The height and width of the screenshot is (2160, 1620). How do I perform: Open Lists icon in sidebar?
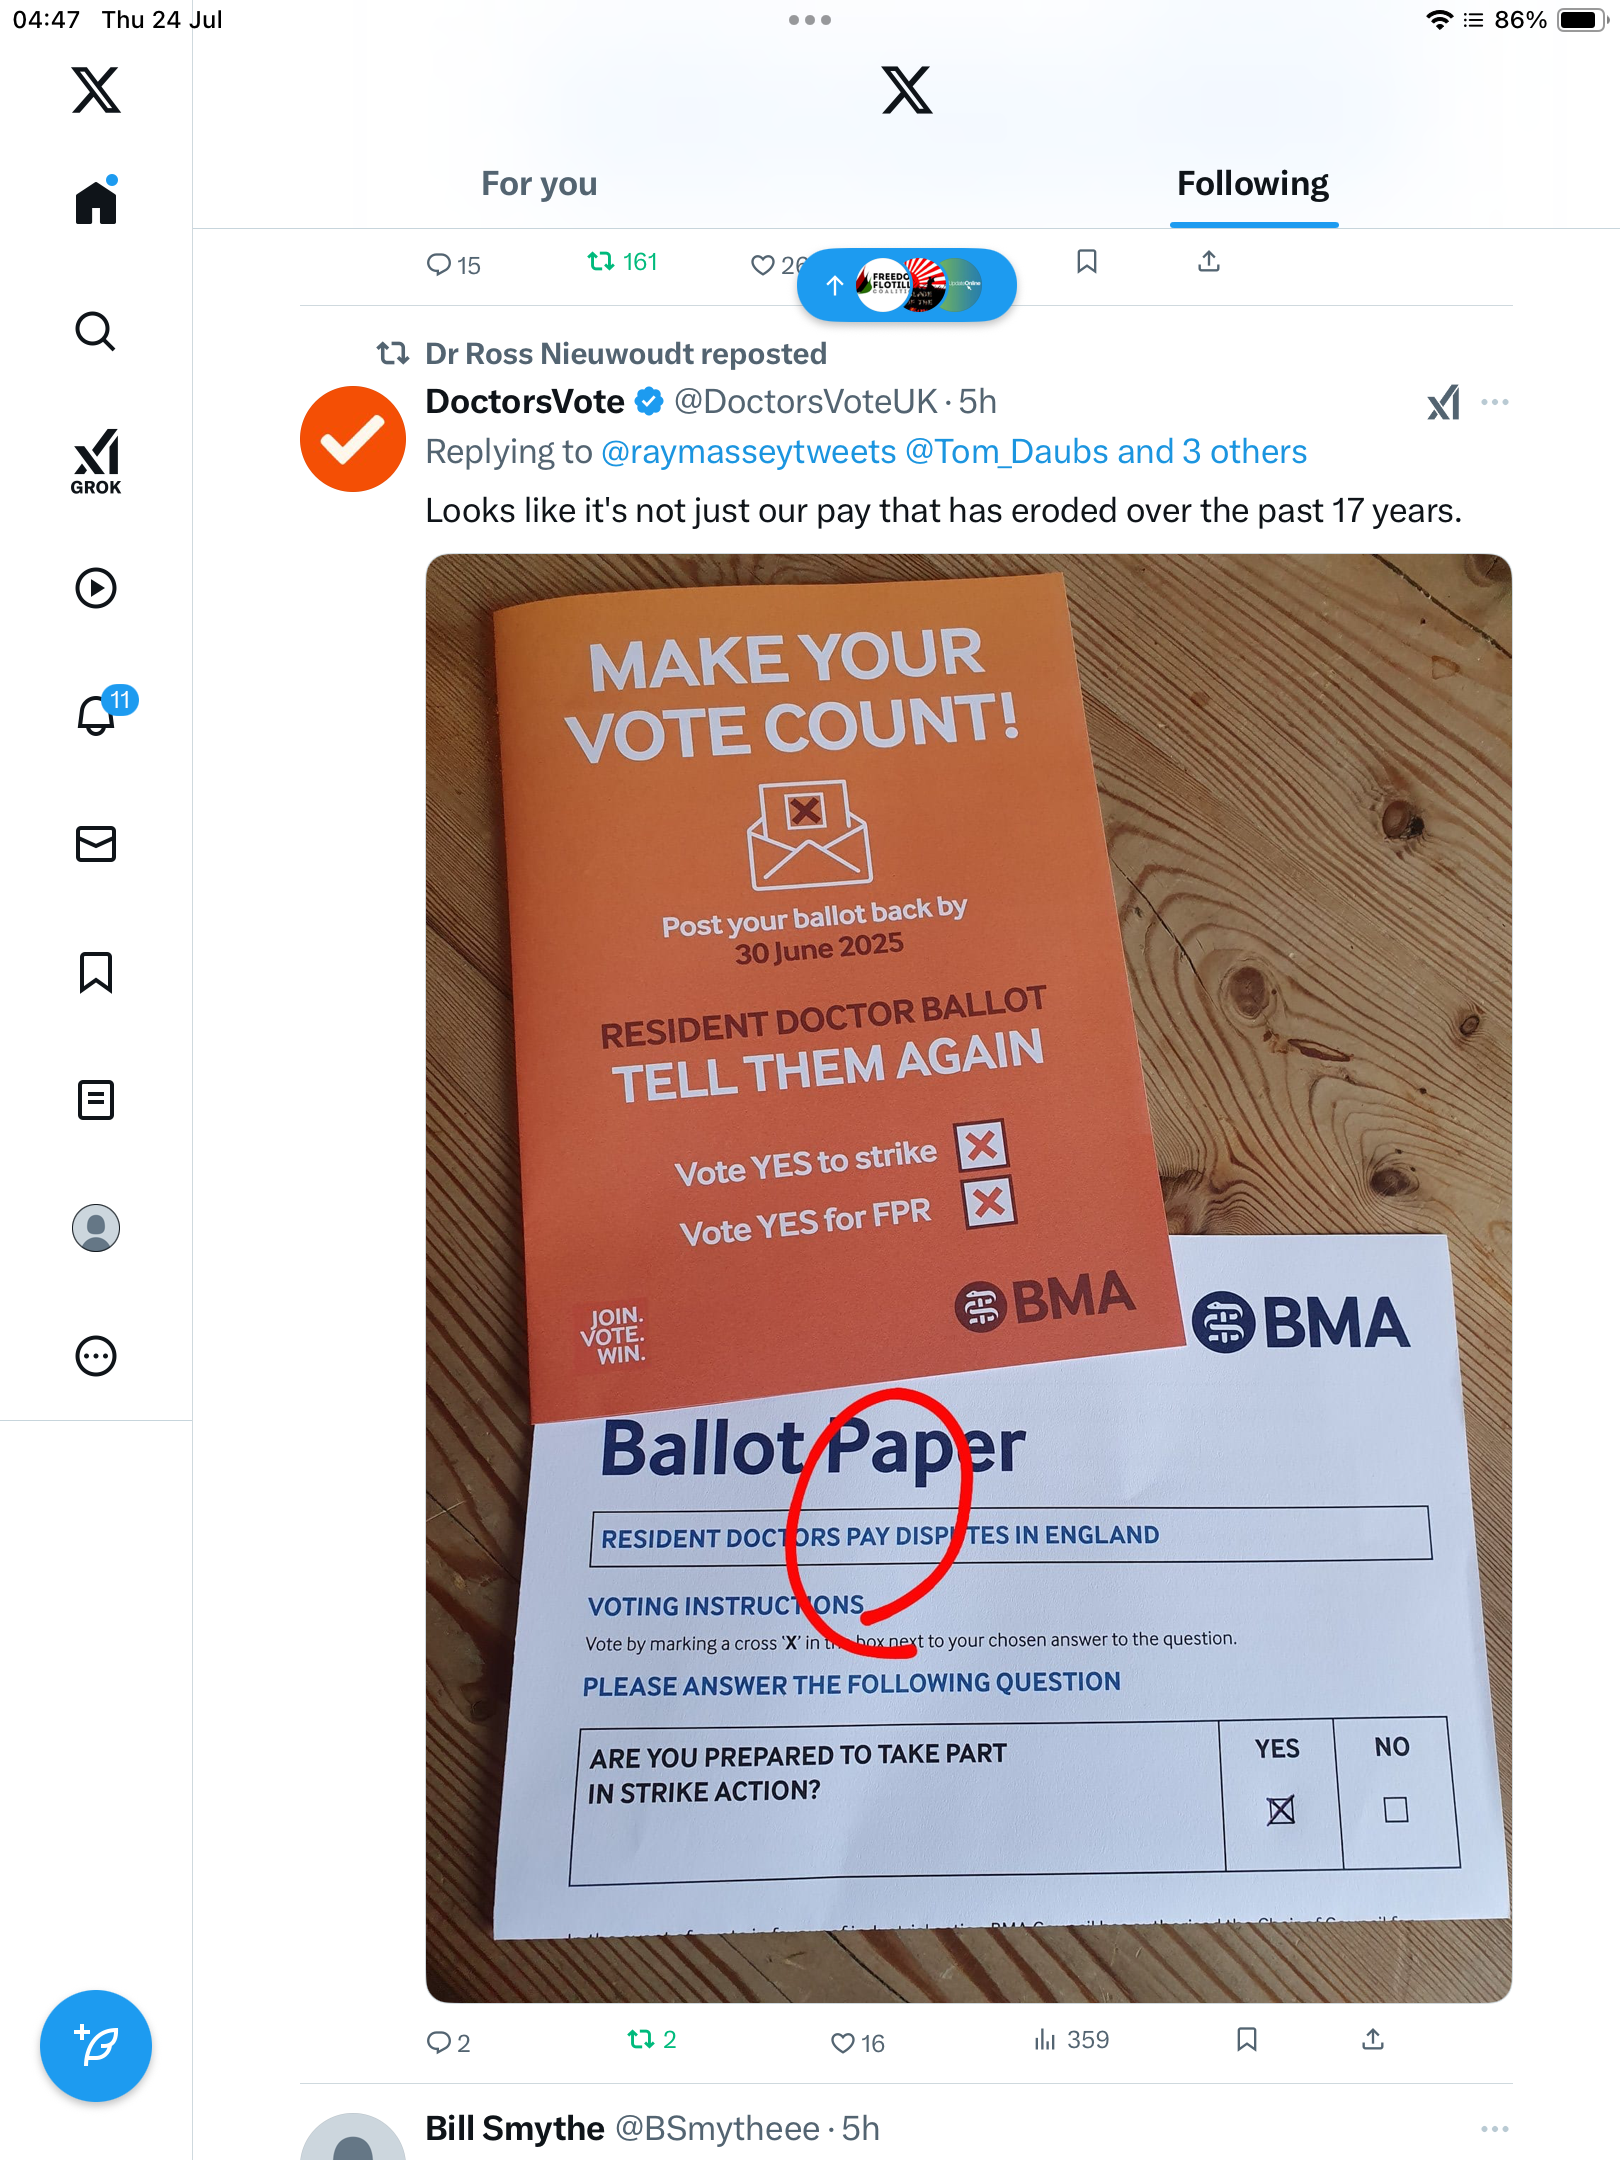tap(96, 1100)
